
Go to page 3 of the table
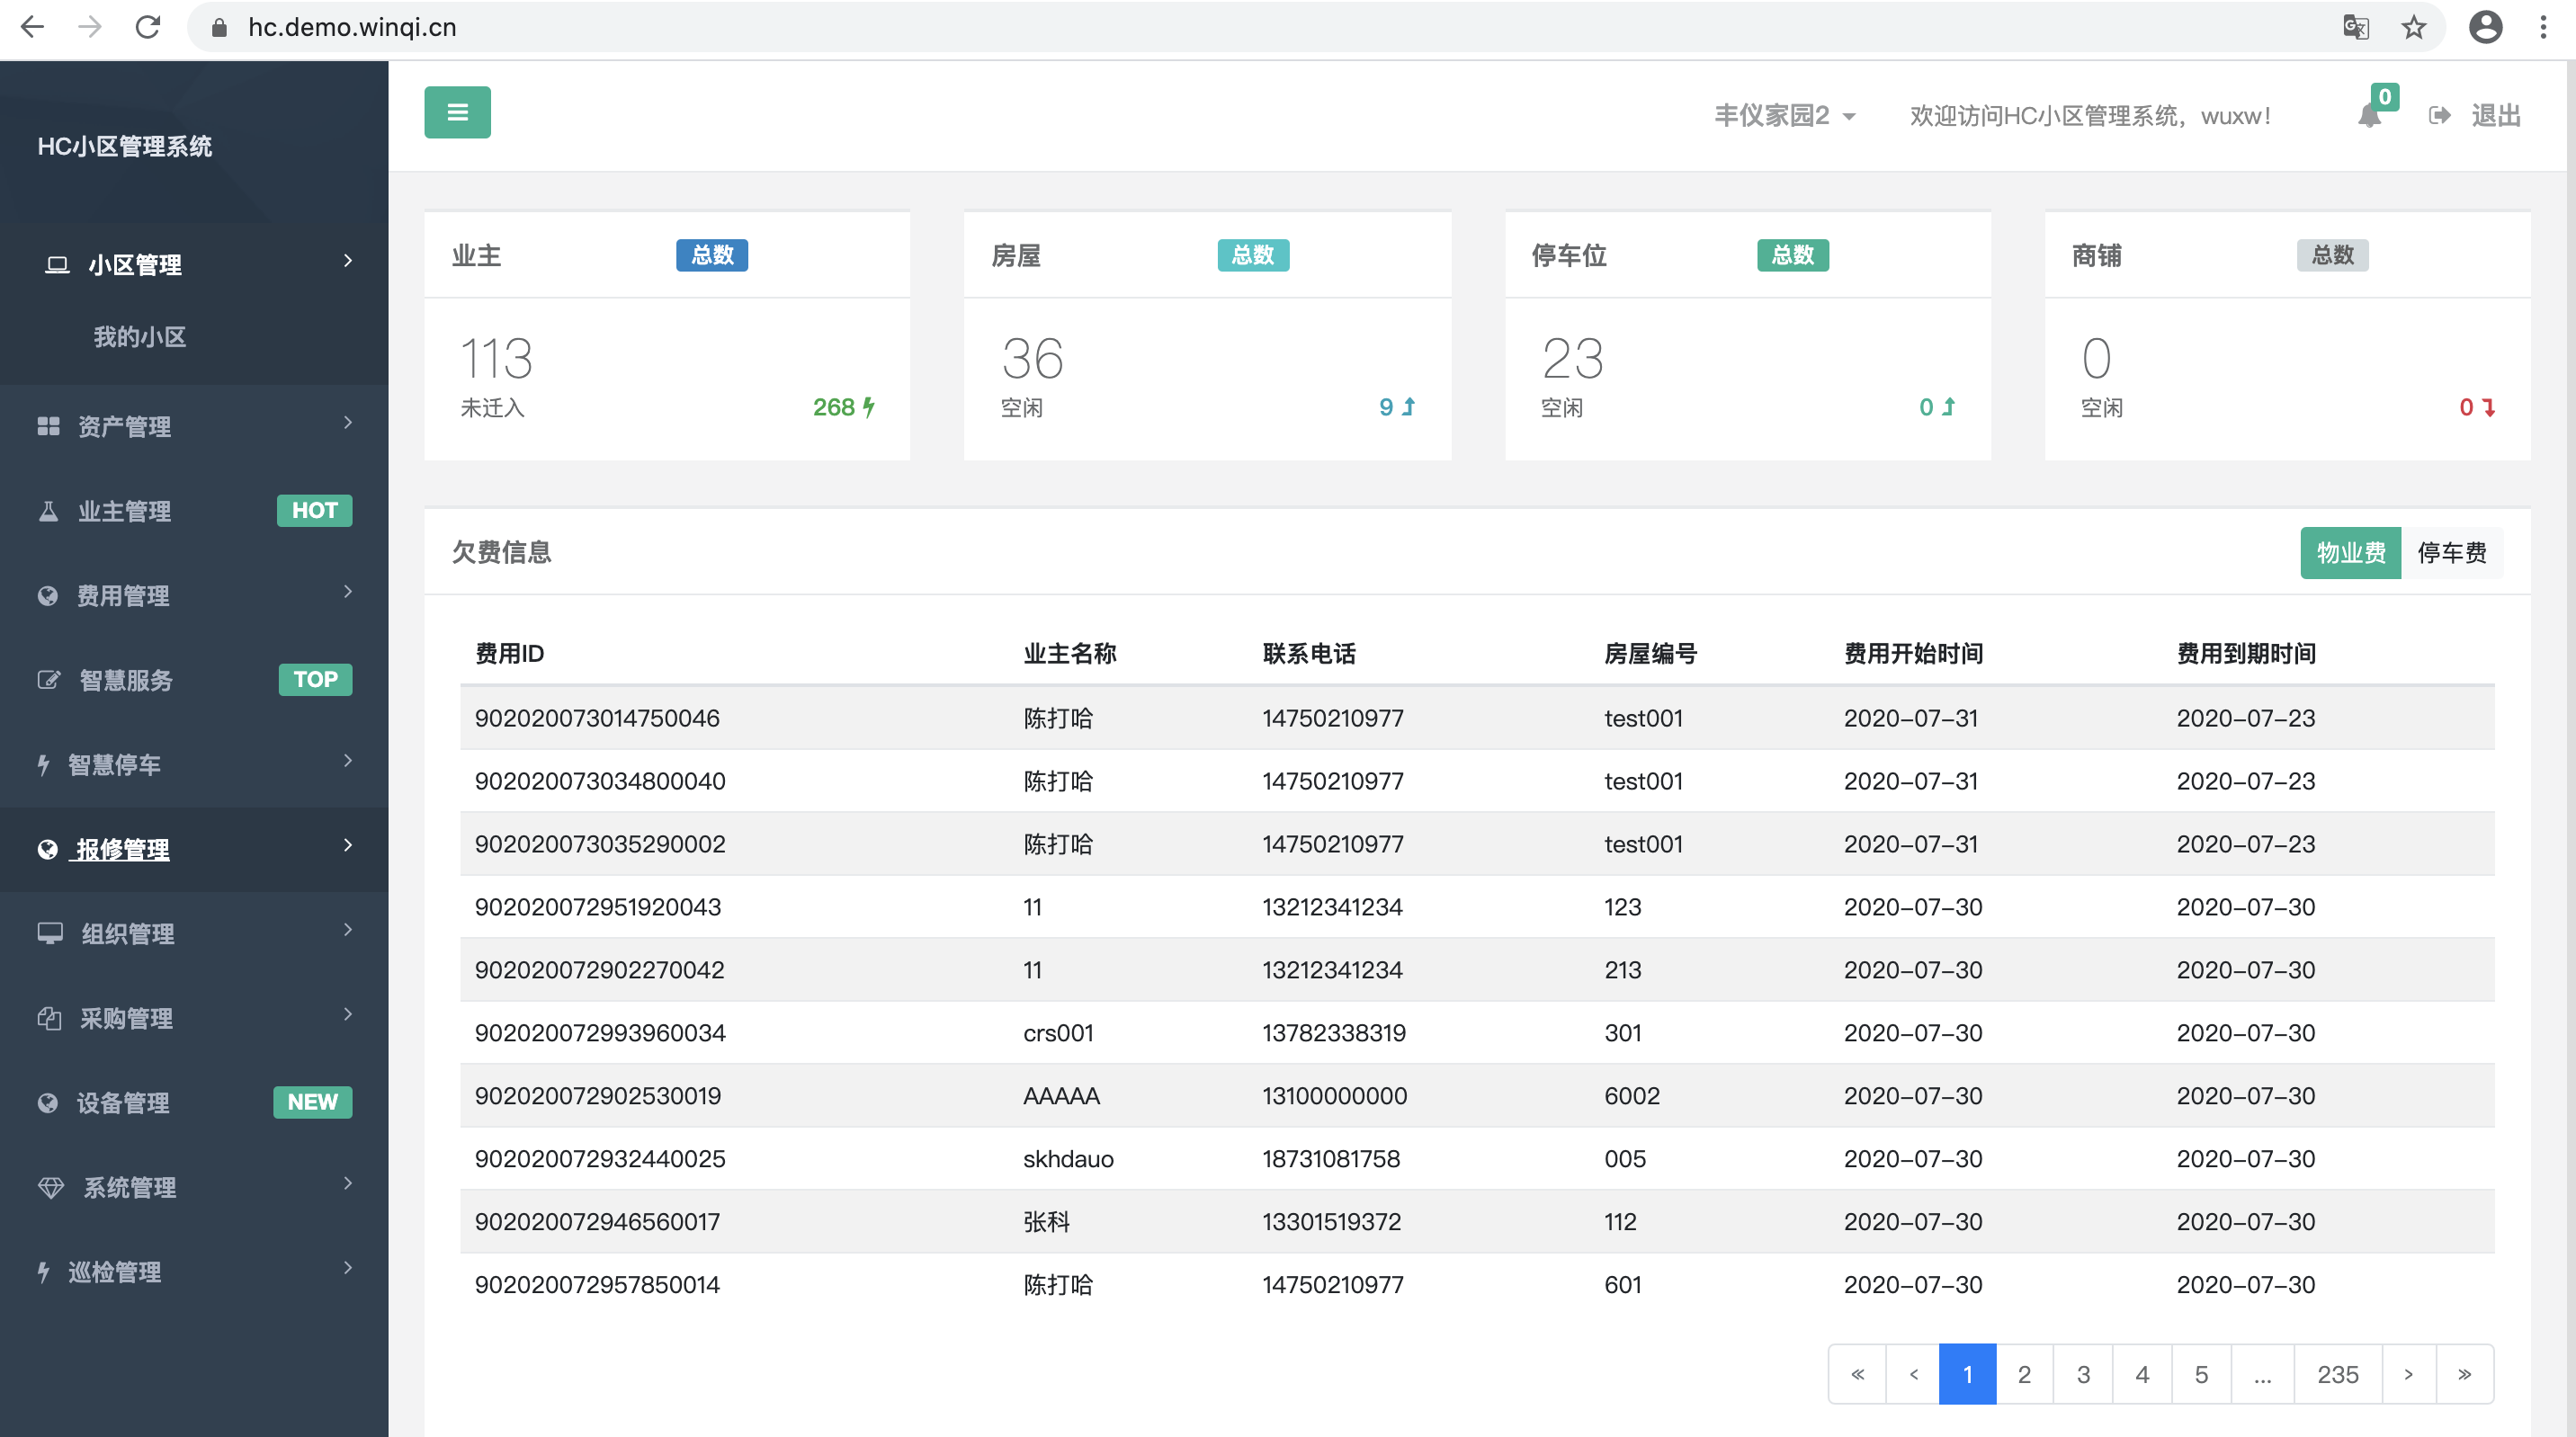point(2083,1374)
